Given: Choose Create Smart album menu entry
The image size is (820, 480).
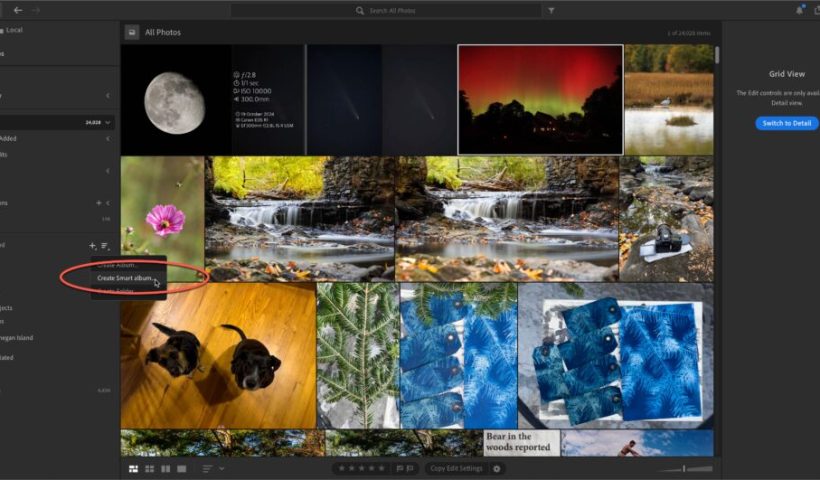Looking at the screenshot, I should (x=126, y=278).
